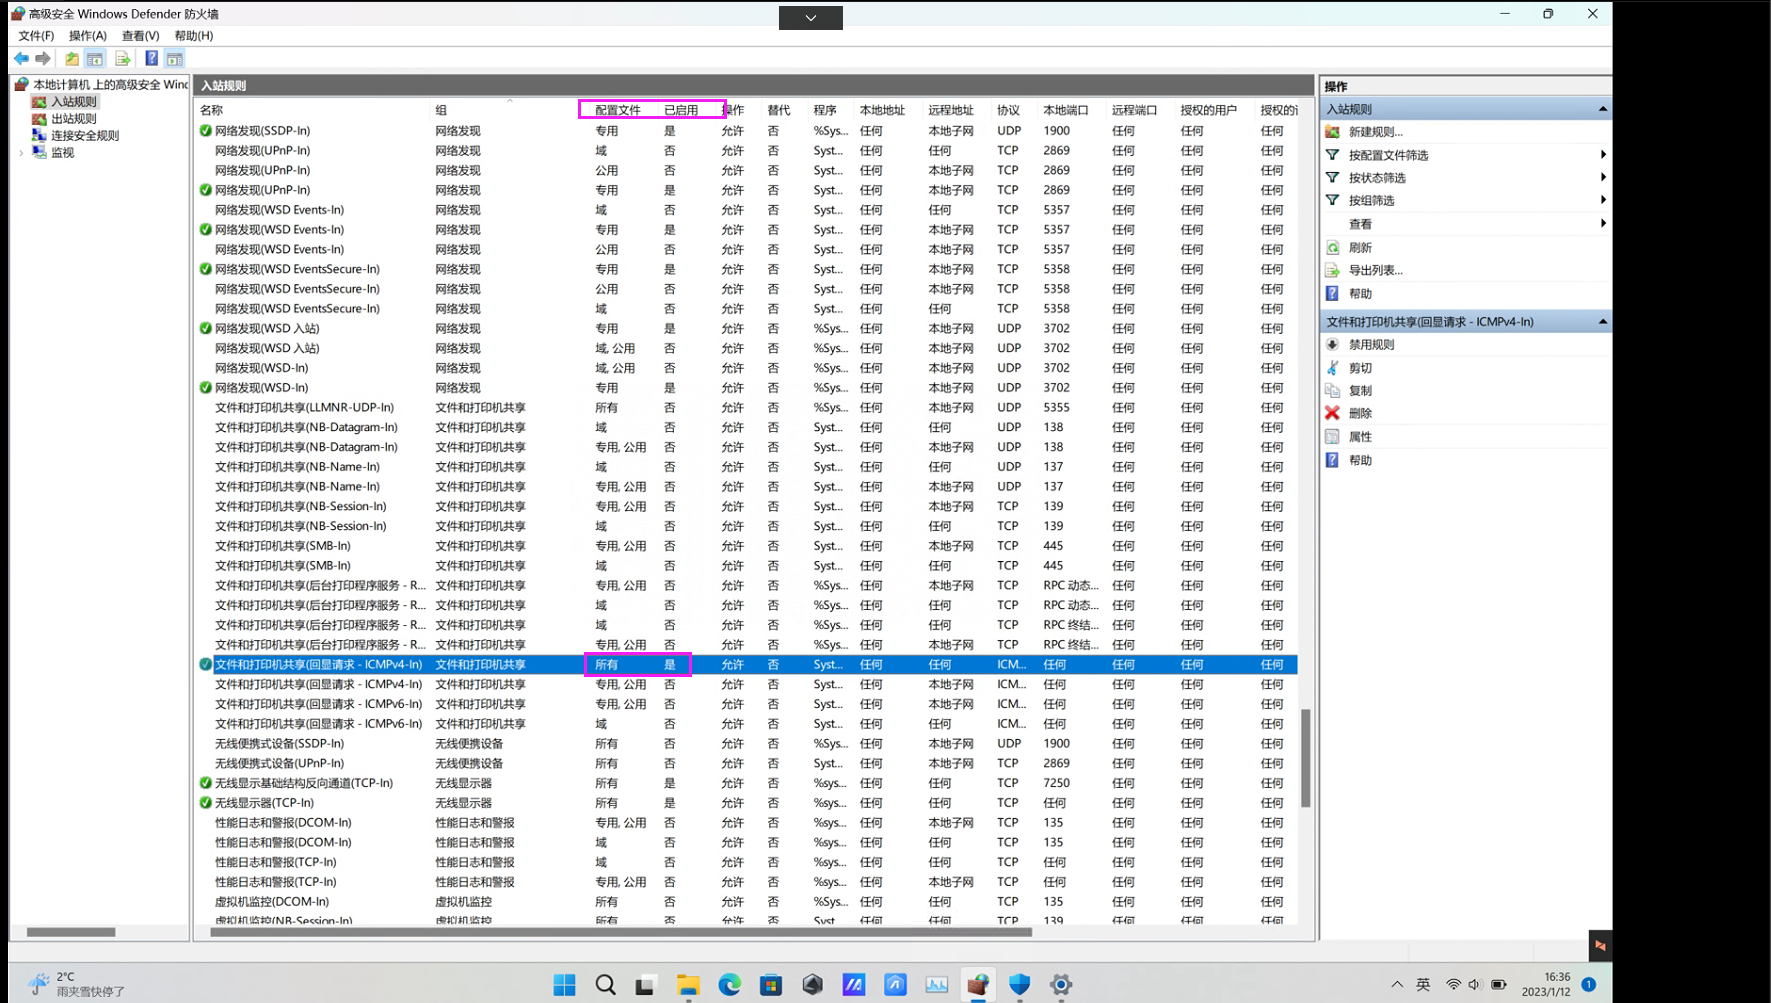The image size is (1771, 1003).
Task: Open Windows Security via the shield taskbar icon
Action: [x=1018, y=985]
